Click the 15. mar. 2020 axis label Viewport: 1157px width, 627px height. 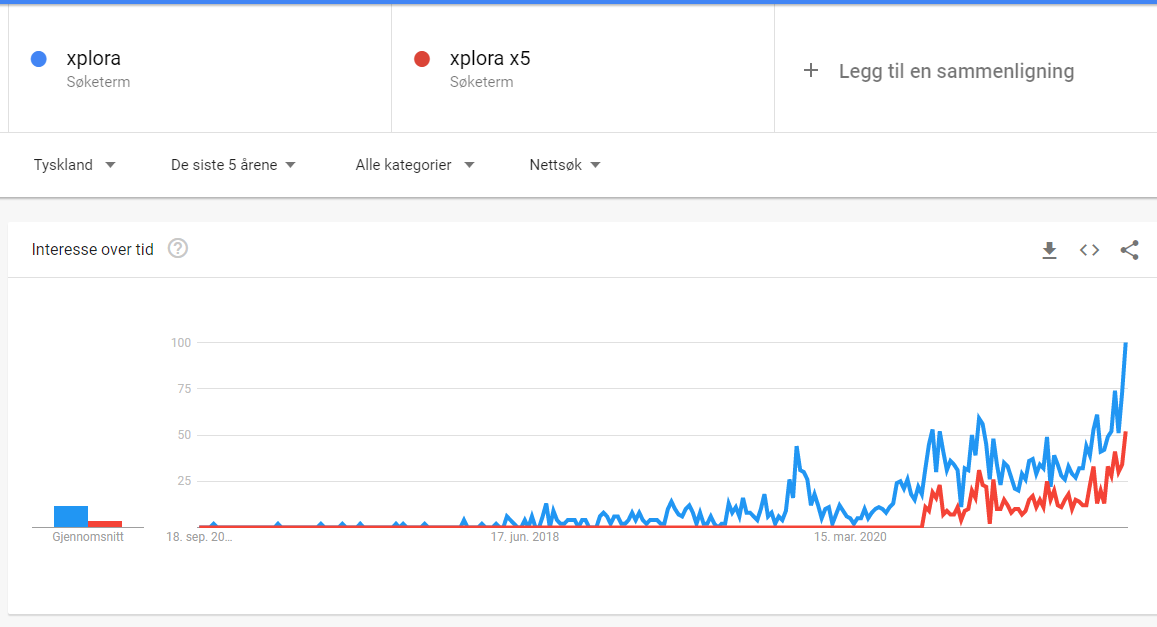[850, 537]
